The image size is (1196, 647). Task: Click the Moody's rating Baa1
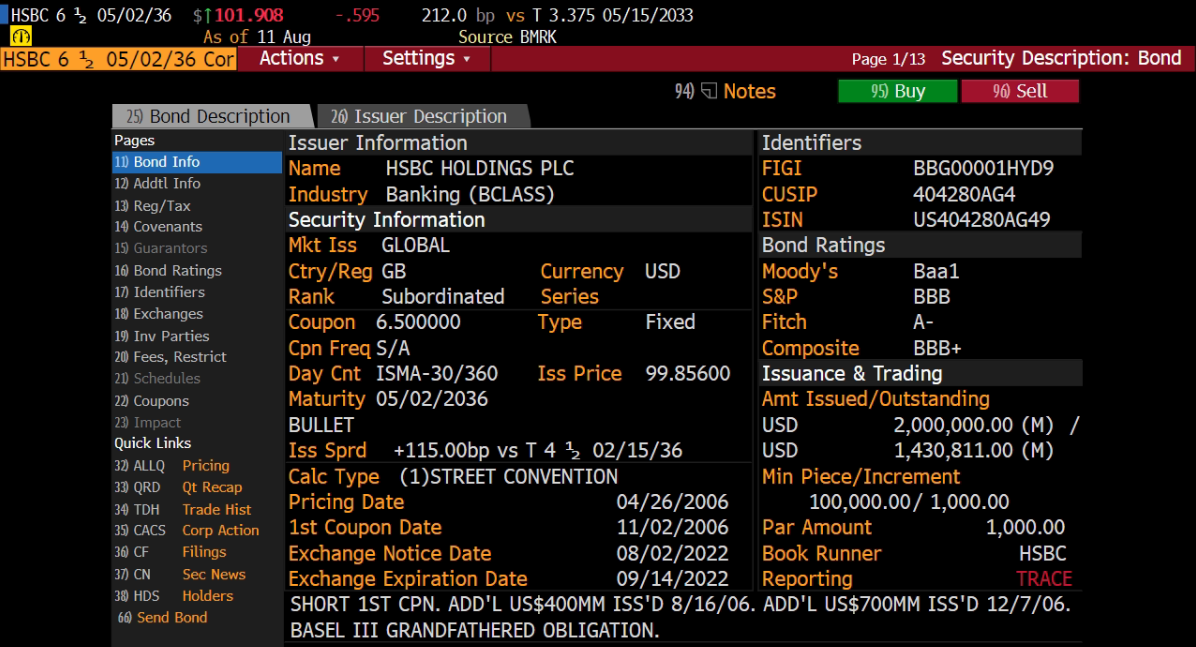936,271
